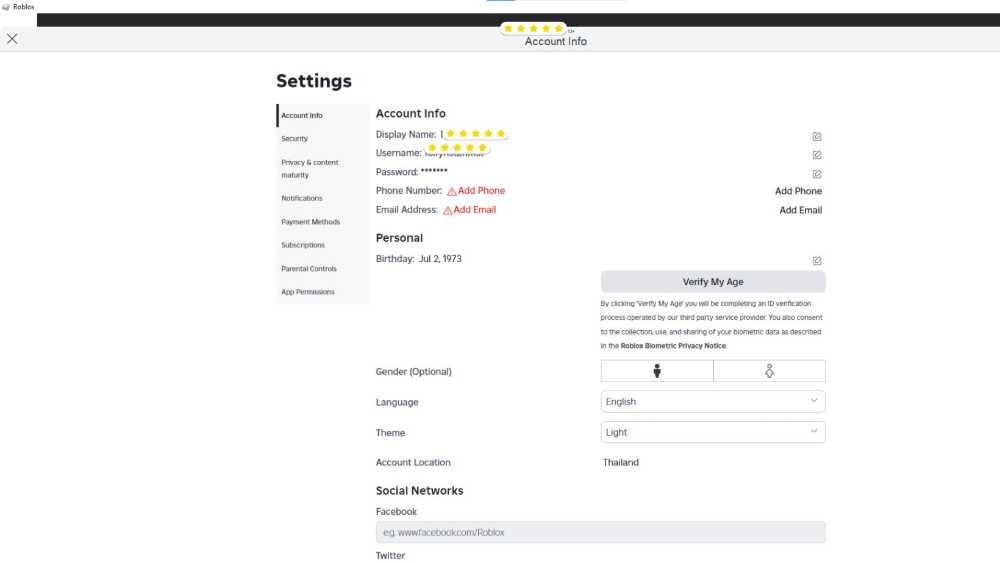
Task: Open the Payment Methods sidebar tab
Action: [x=323, y=222]
